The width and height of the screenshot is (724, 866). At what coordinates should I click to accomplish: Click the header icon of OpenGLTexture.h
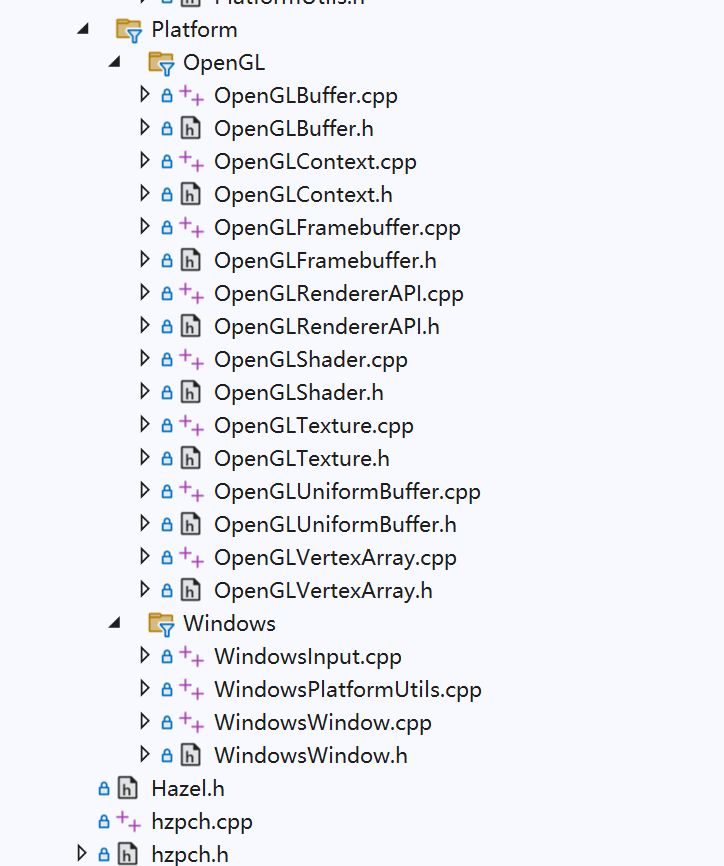[x=191, y=458]
